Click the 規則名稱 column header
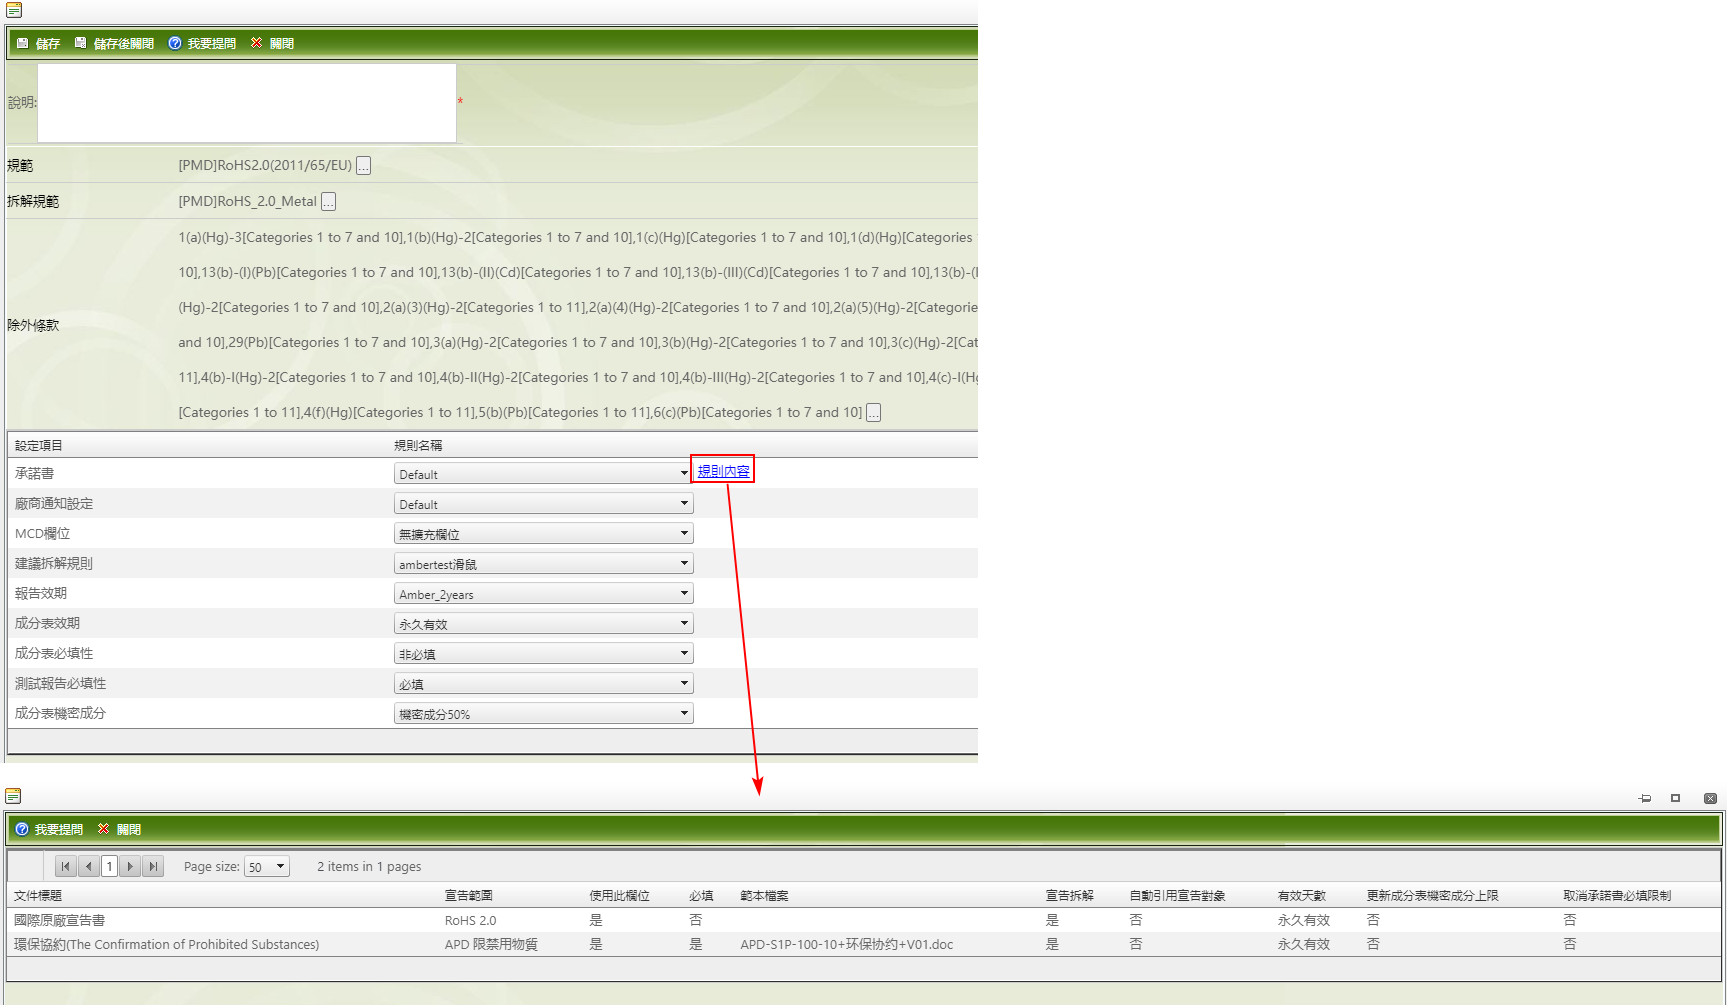The height and width of the screenshot is (1008, 1731). (418, 446)
